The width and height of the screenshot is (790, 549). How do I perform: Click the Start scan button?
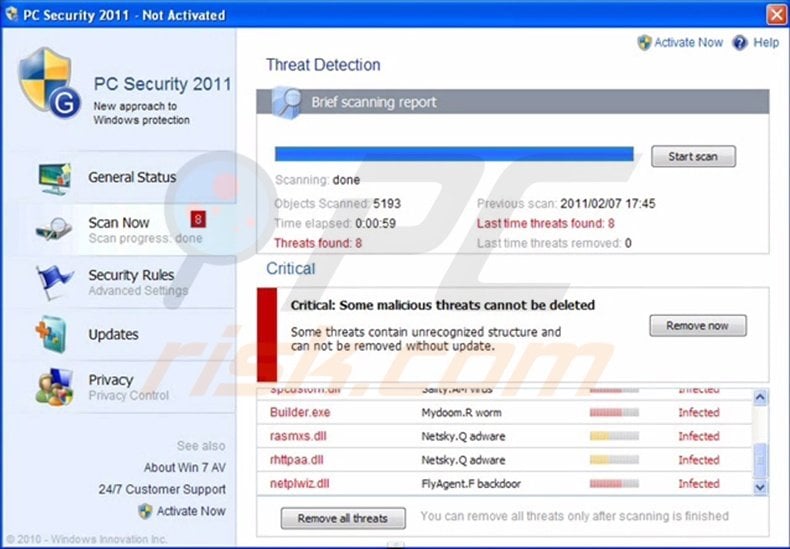[693, 157]
